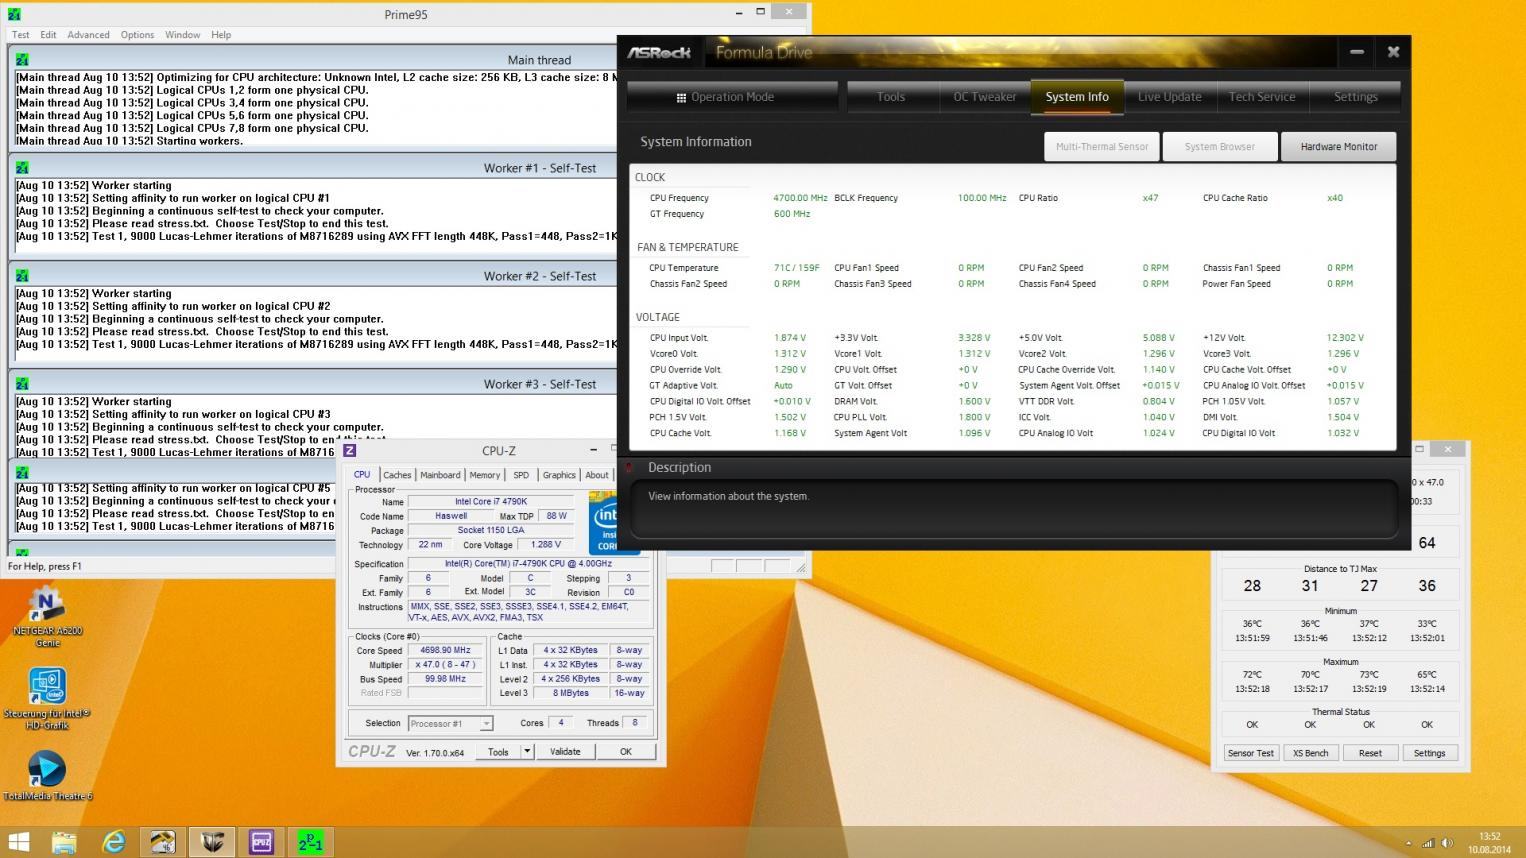Click the ASRock logo in Formula Drive
The width and height of the screenshot is (1526, 858).
(x=659, y=53)
